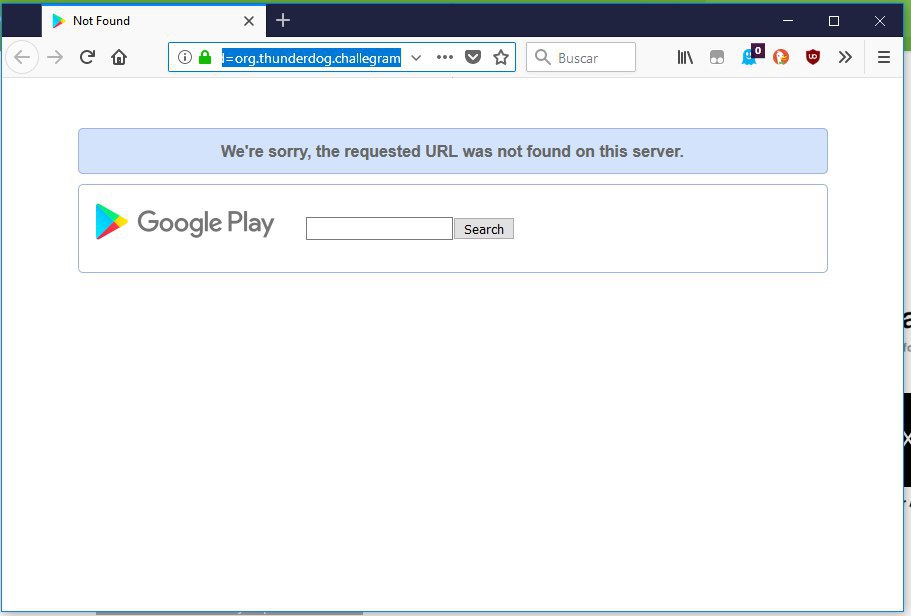Go to the Firefox home page
The image size is (911, 616).
point(119,58)
